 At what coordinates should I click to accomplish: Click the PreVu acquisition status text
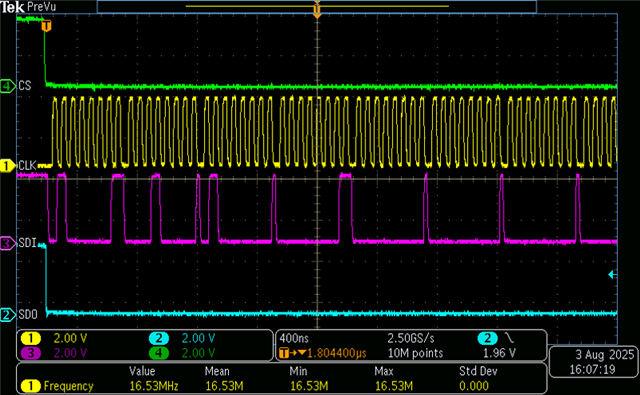pyautogui.click(x=41, y=7)
